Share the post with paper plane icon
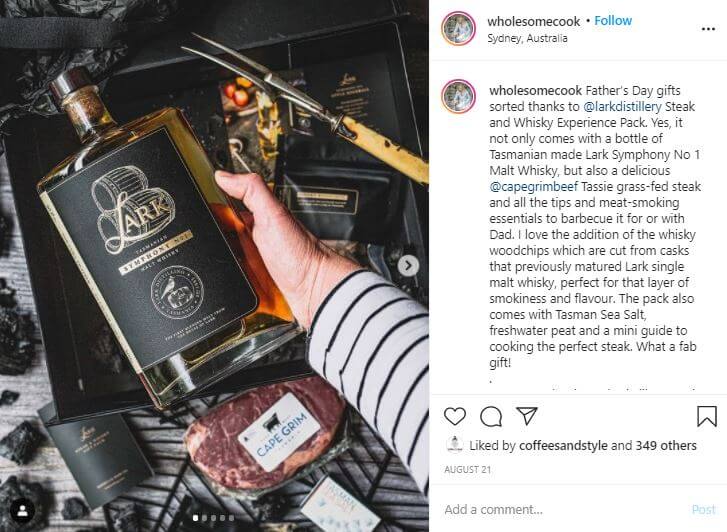 pyautogui.click(x=527, y=416)
